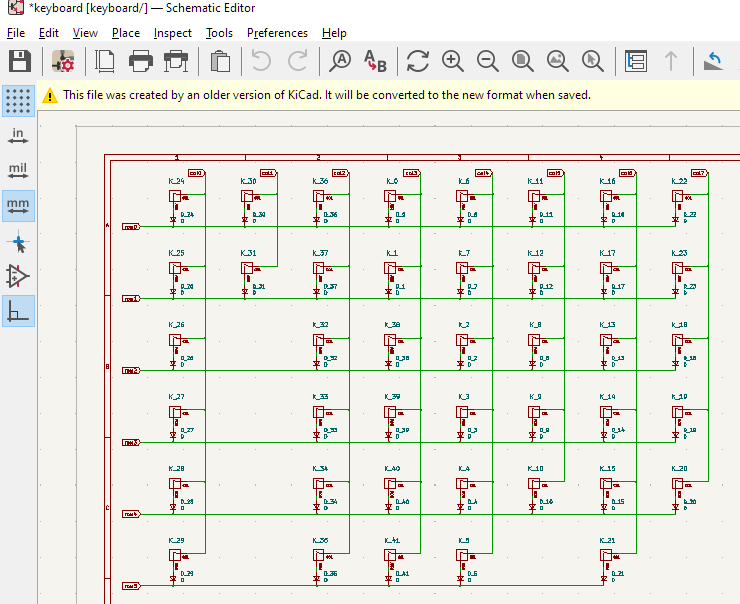Click the Redo arrow icon
Viewport: 740px width, 604px height.
pos(297,61)
